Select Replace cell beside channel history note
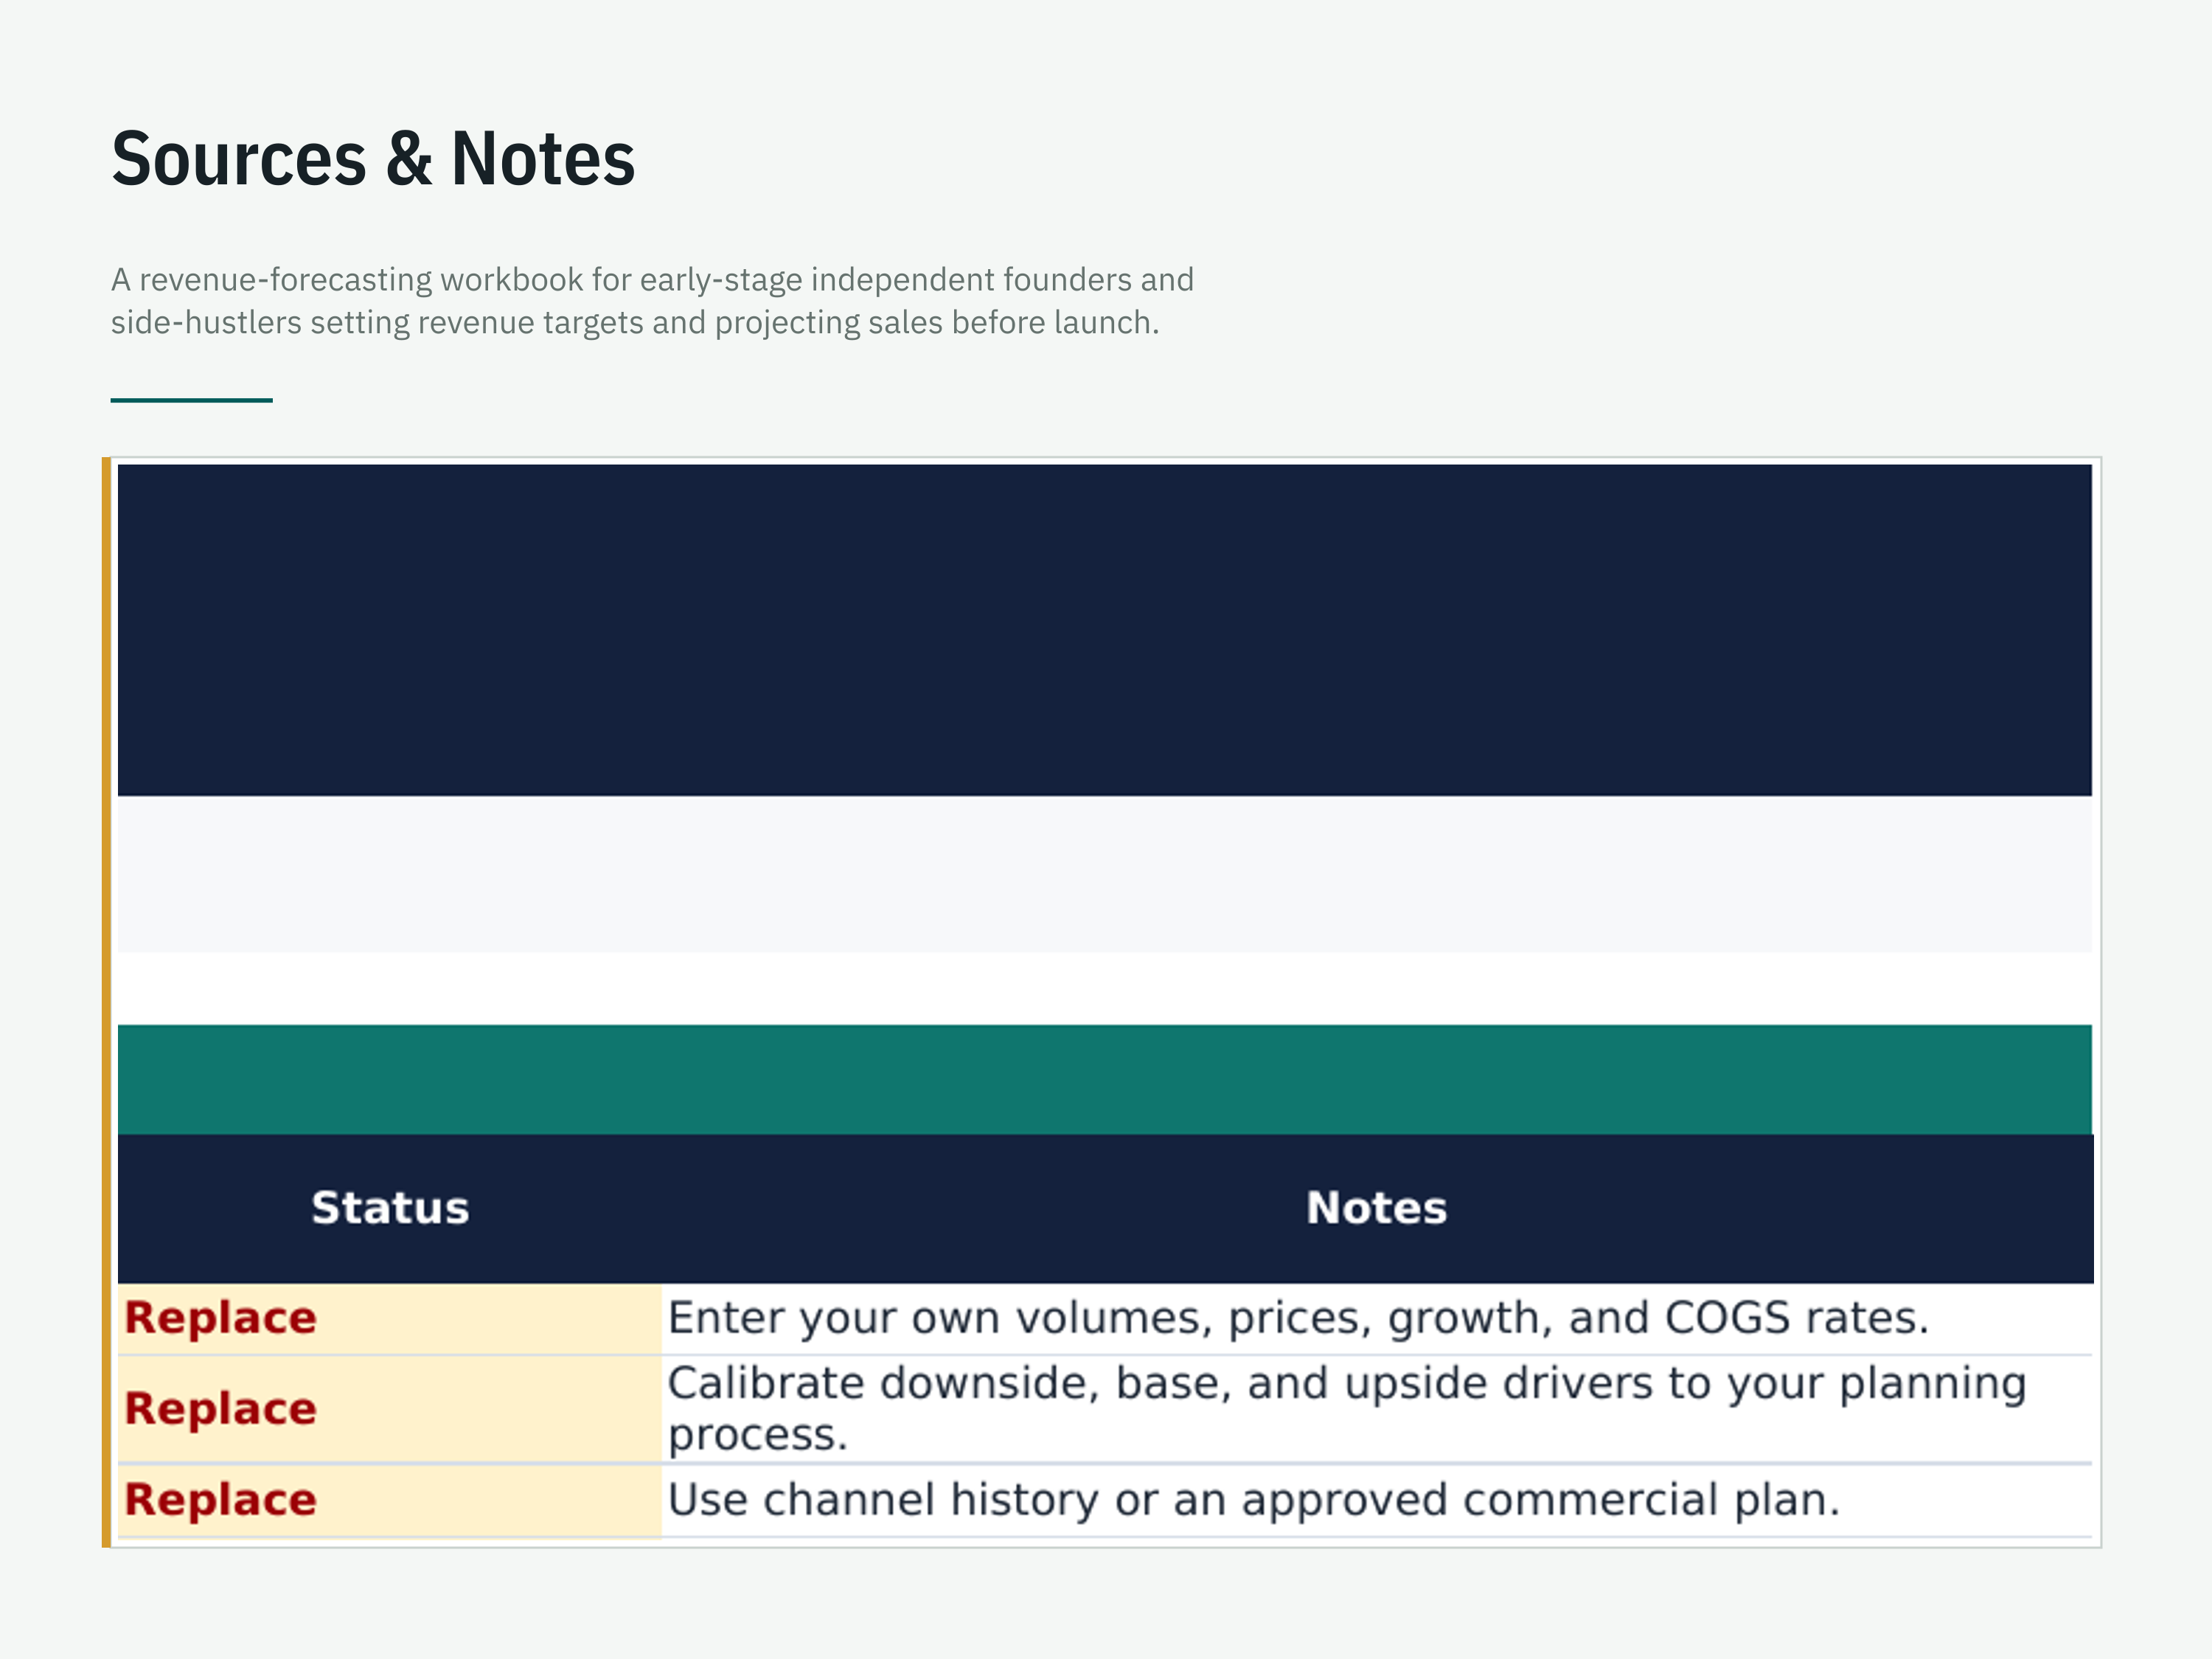Viewport: 2212px width, 1659px height. click(x=390, y=1500)
